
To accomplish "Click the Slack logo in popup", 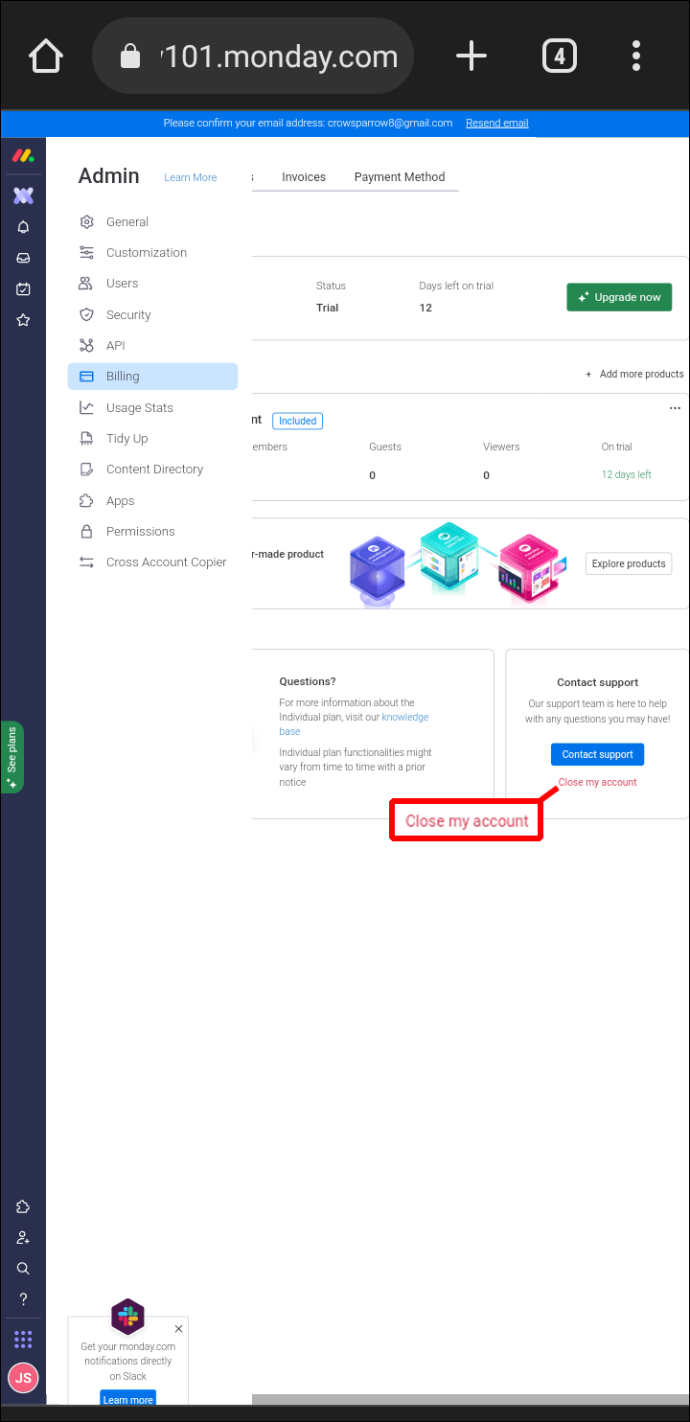I will [x=128, y=1316].
